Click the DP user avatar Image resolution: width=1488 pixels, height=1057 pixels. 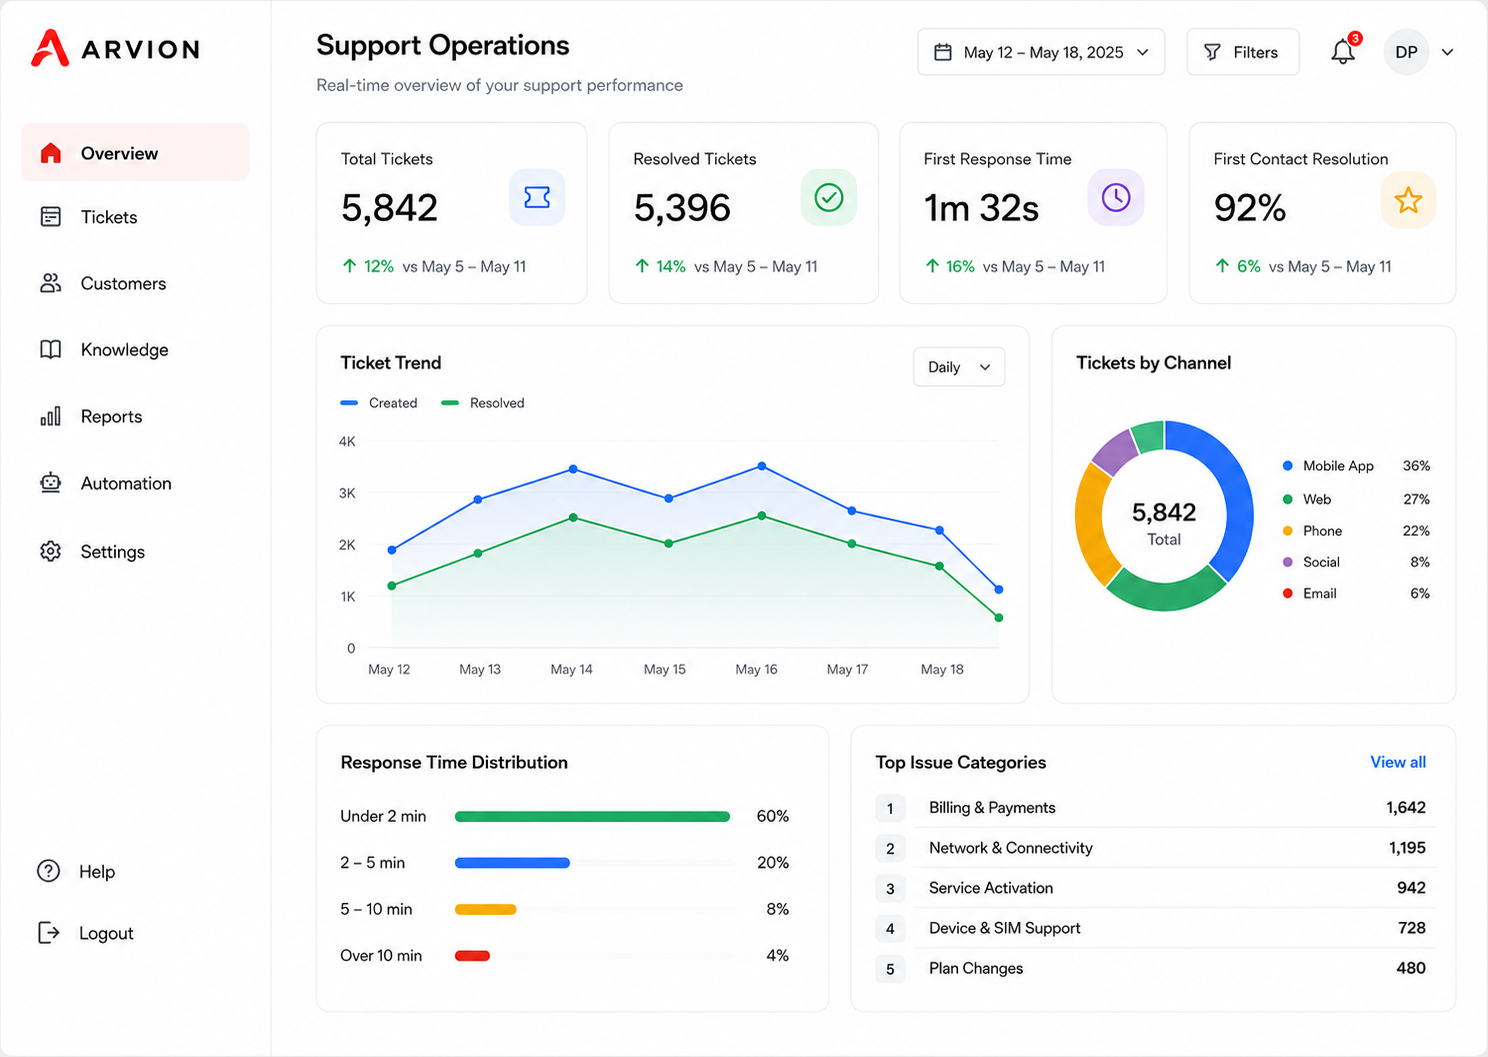coord(1406,52)
